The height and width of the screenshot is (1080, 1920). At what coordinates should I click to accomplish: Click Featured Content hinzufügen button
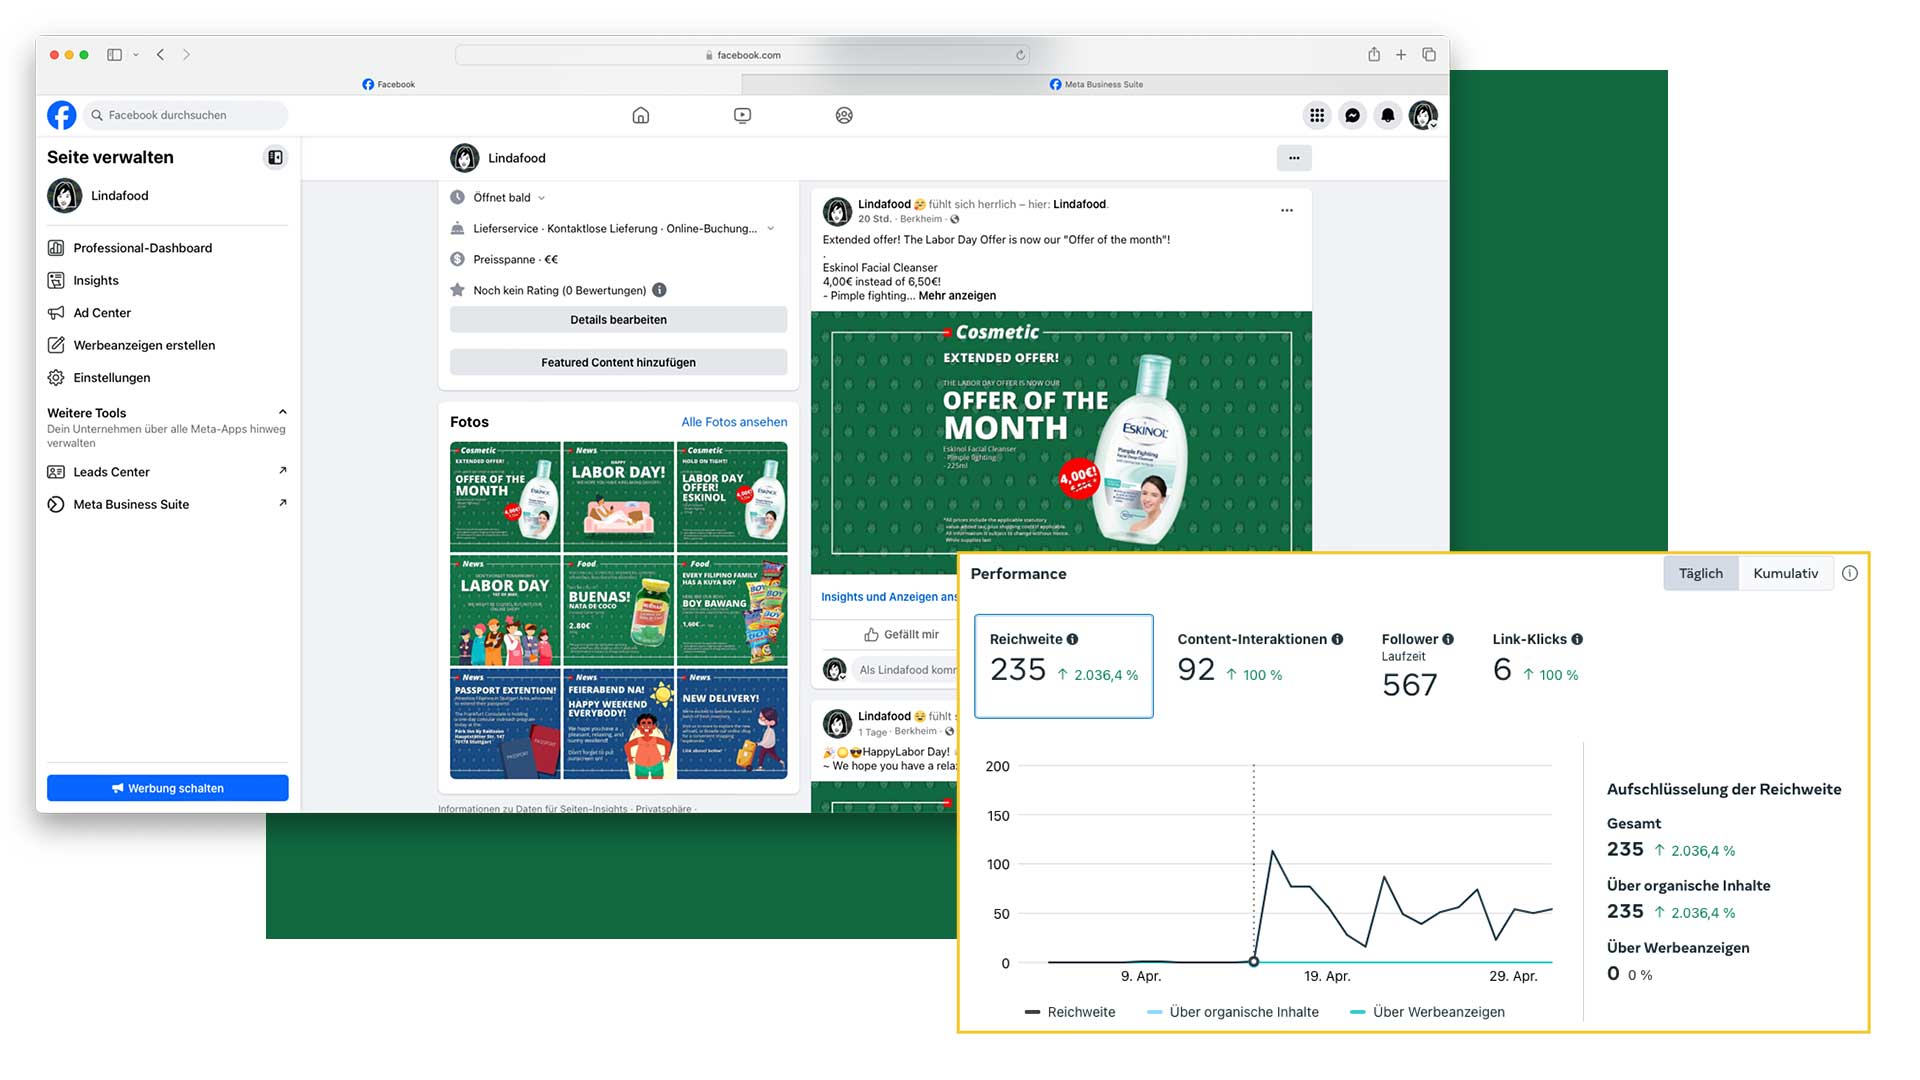click(618, 362)
